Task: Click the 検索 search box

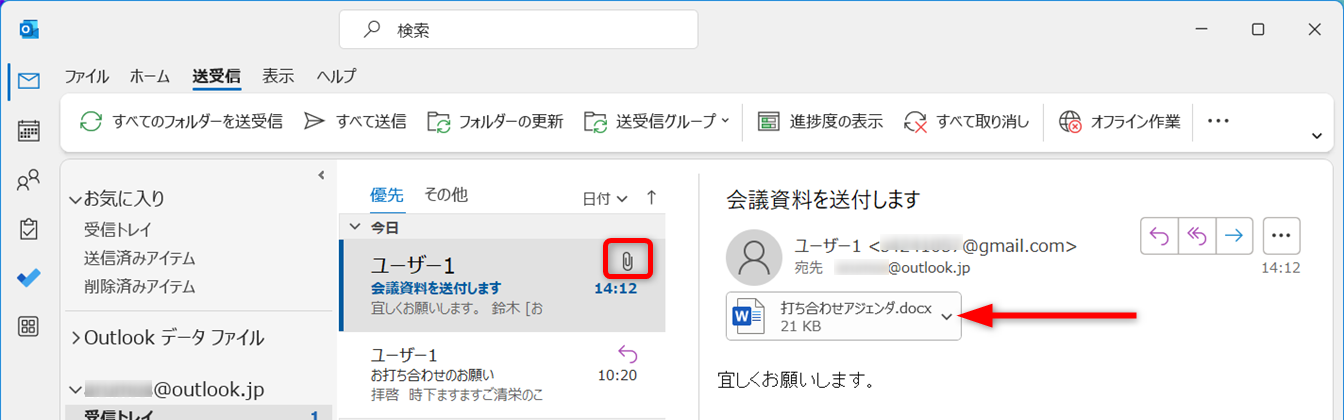Action: pos(518,30)
